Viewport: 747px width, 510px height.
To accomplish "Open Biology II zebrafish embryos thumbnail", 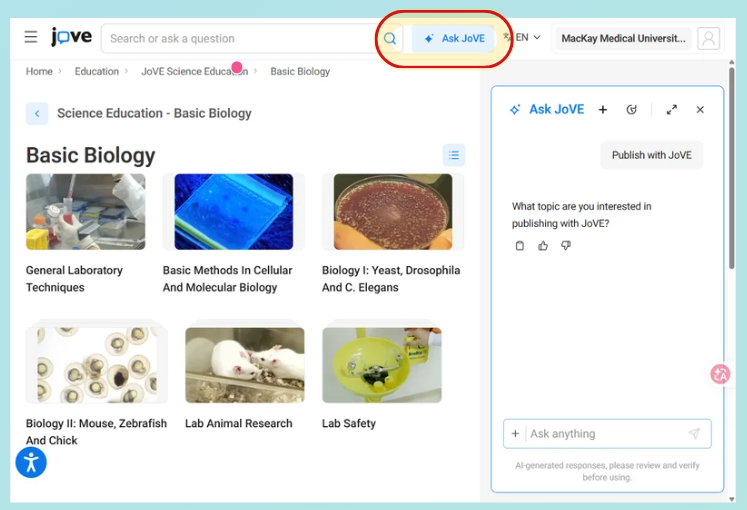I will click(97, 365).
